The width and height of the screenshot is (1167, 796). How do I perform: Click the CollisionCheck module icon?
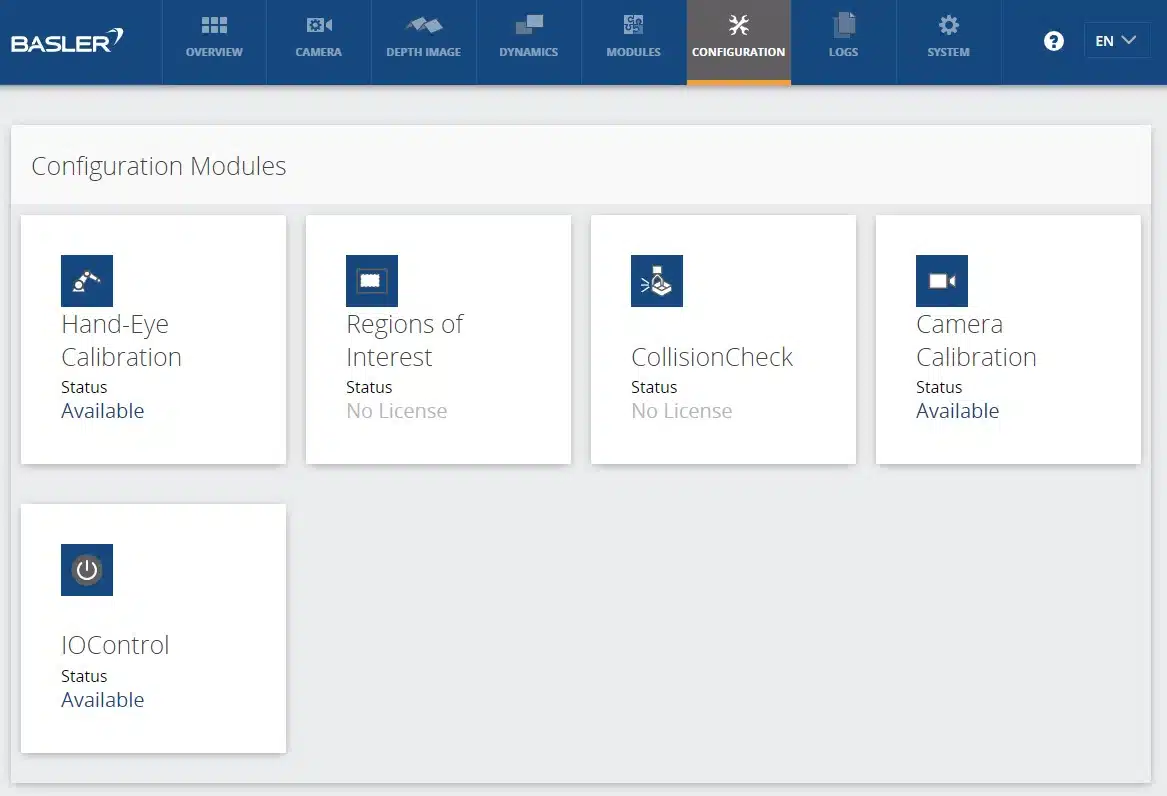pyautogui.click(x=657, y=281)
